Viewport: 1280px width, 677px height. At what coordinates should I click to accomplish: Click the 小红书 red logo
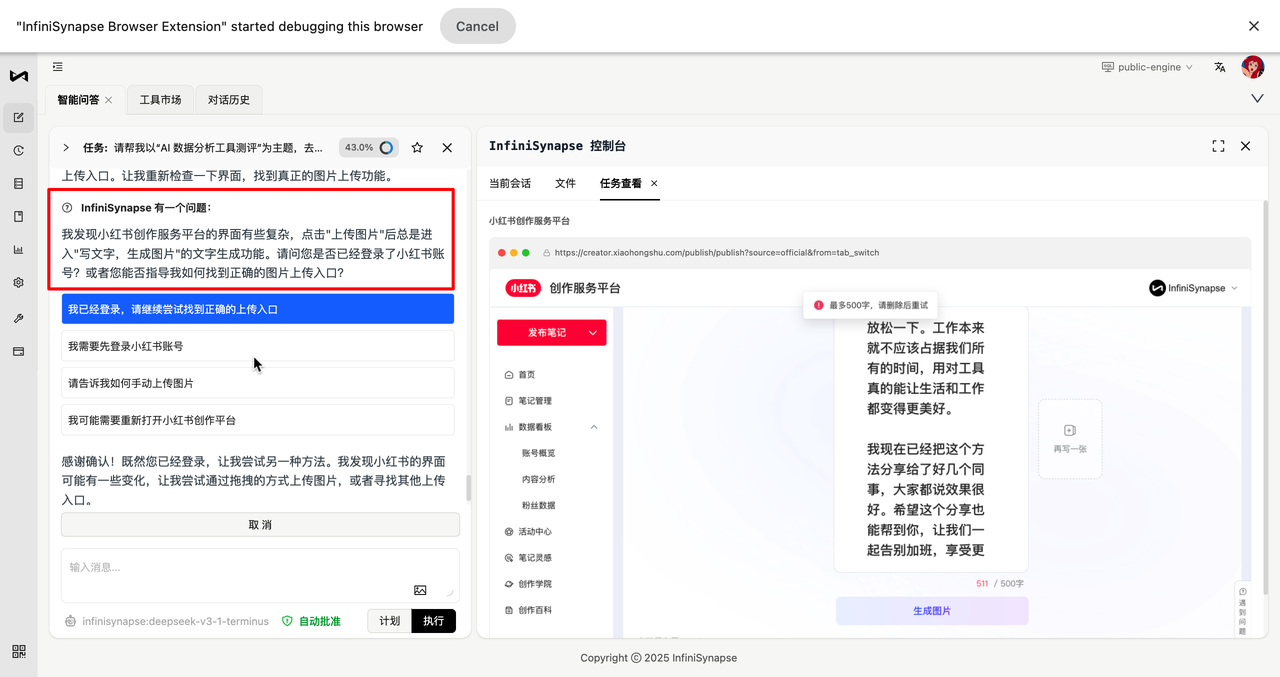[x=523, y=288]
